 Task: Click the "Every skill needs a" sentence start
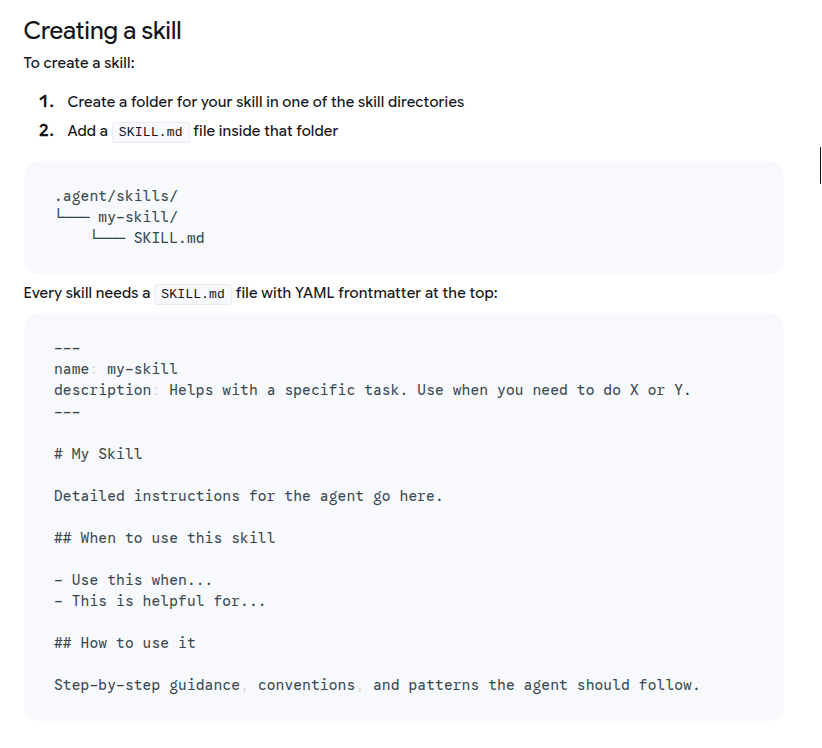pyautogui.click(x=87, y=293)
